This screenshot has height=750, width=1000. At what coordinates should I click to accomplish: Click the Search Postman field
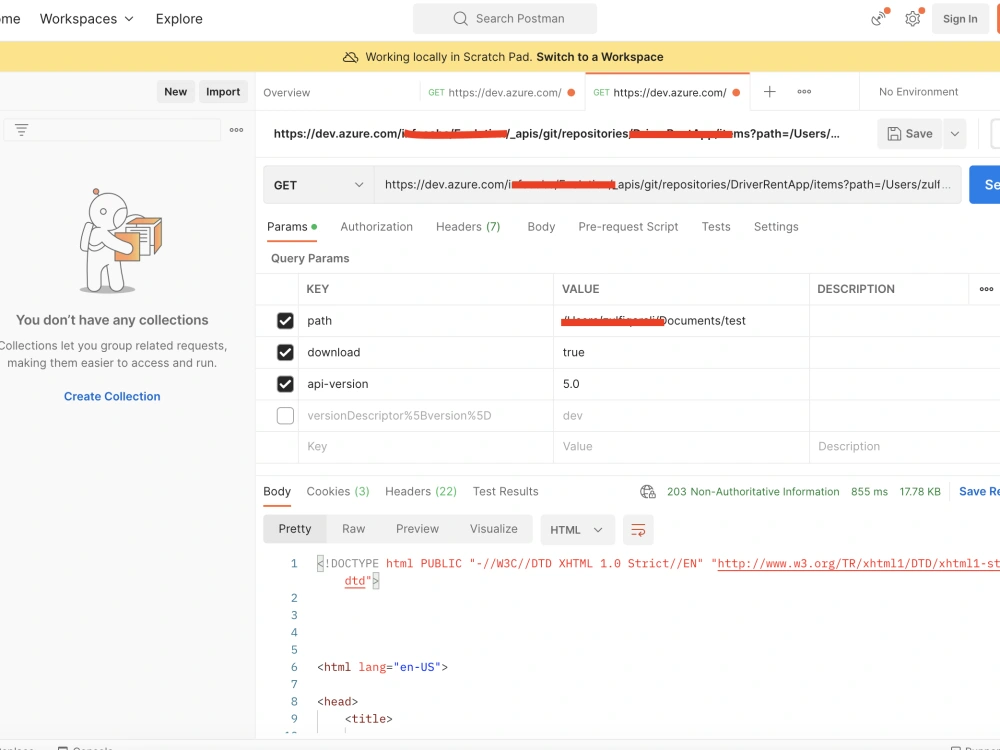(505, 18)
